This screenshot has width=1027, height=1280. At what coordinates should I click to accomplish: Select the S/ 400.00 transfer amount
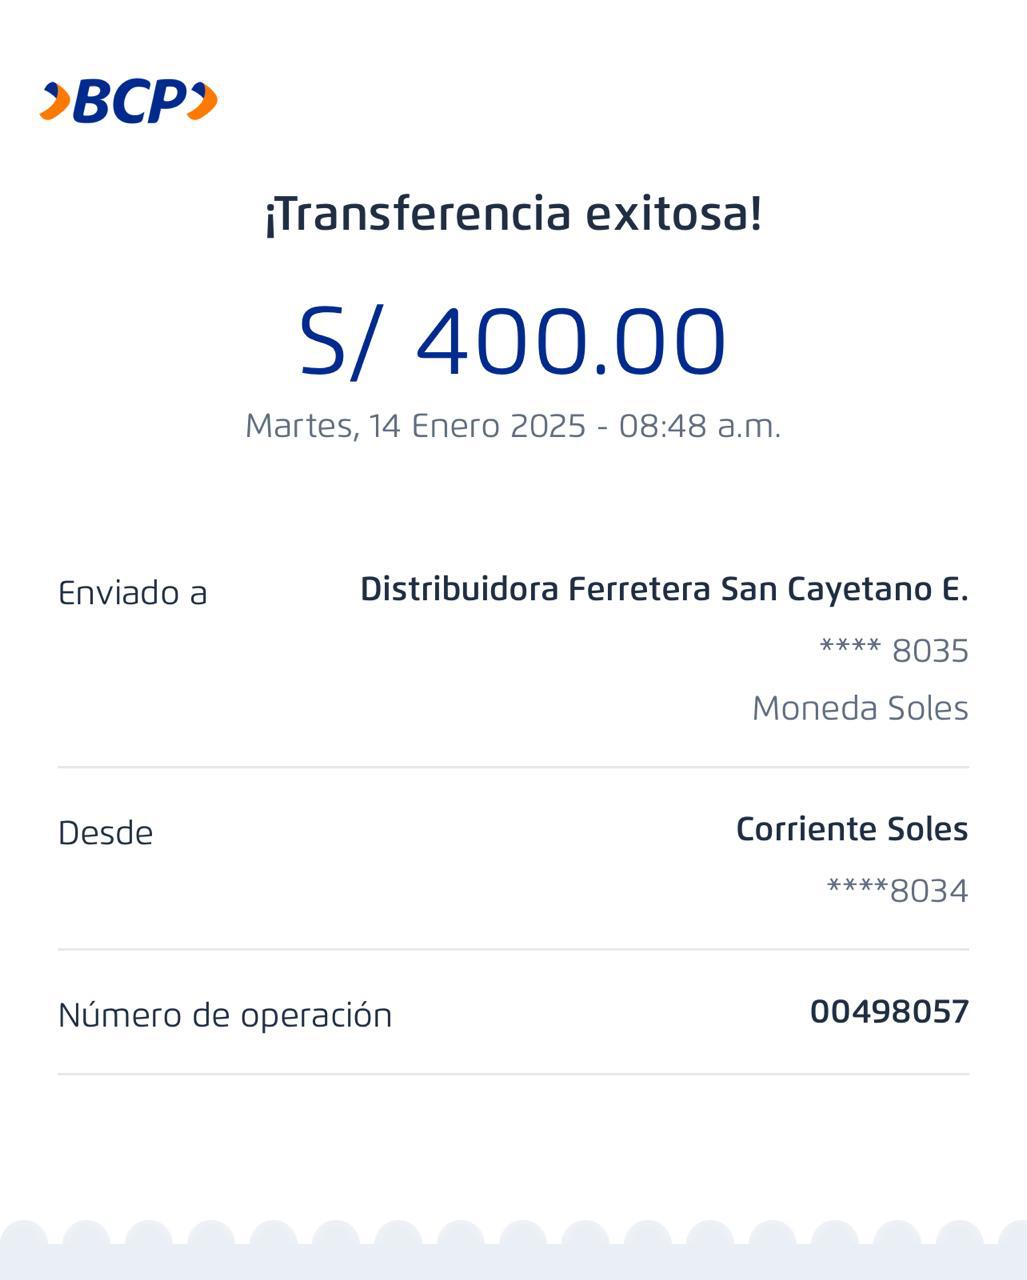pyautogui.click(x=513, y=342)
